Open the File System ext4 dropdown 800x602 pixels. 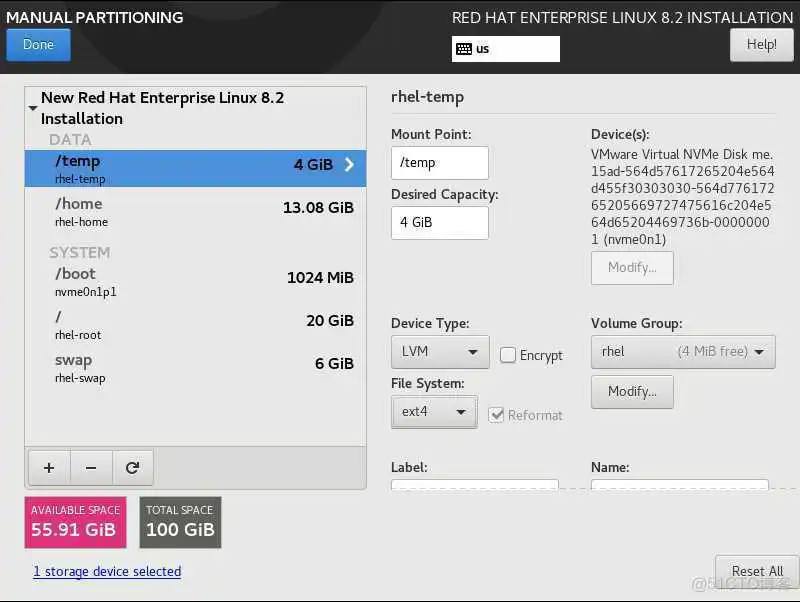point(434,412)
